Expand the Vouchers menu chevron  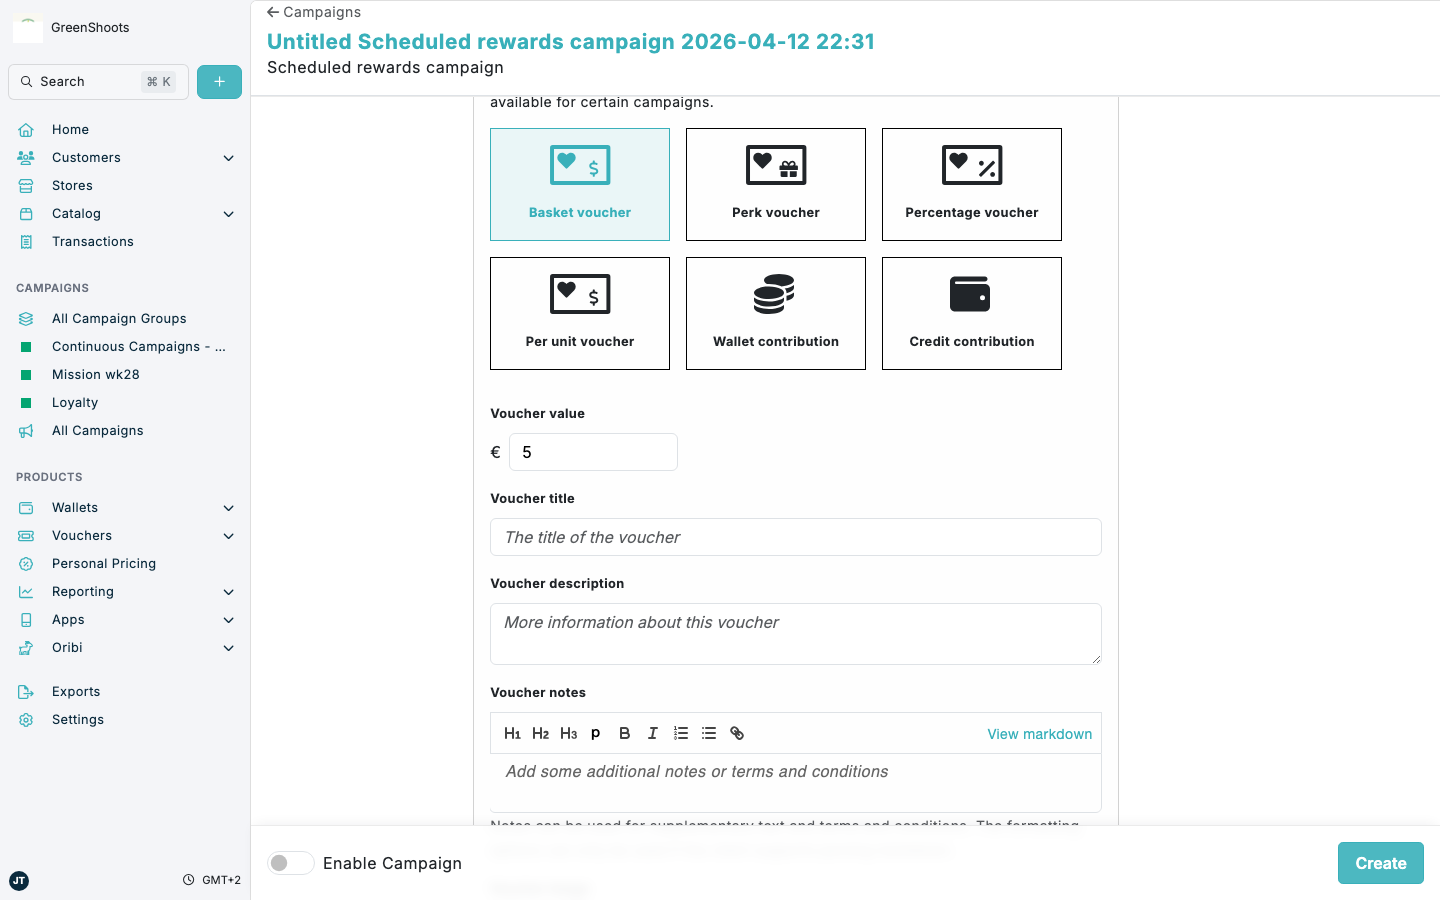229,536
